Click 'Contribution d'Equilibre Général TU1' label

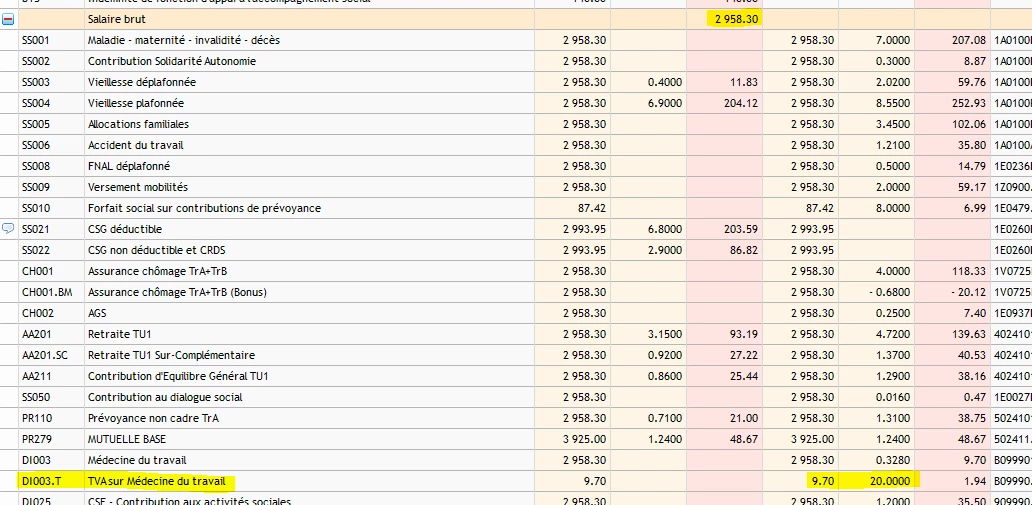coord(178,376)
